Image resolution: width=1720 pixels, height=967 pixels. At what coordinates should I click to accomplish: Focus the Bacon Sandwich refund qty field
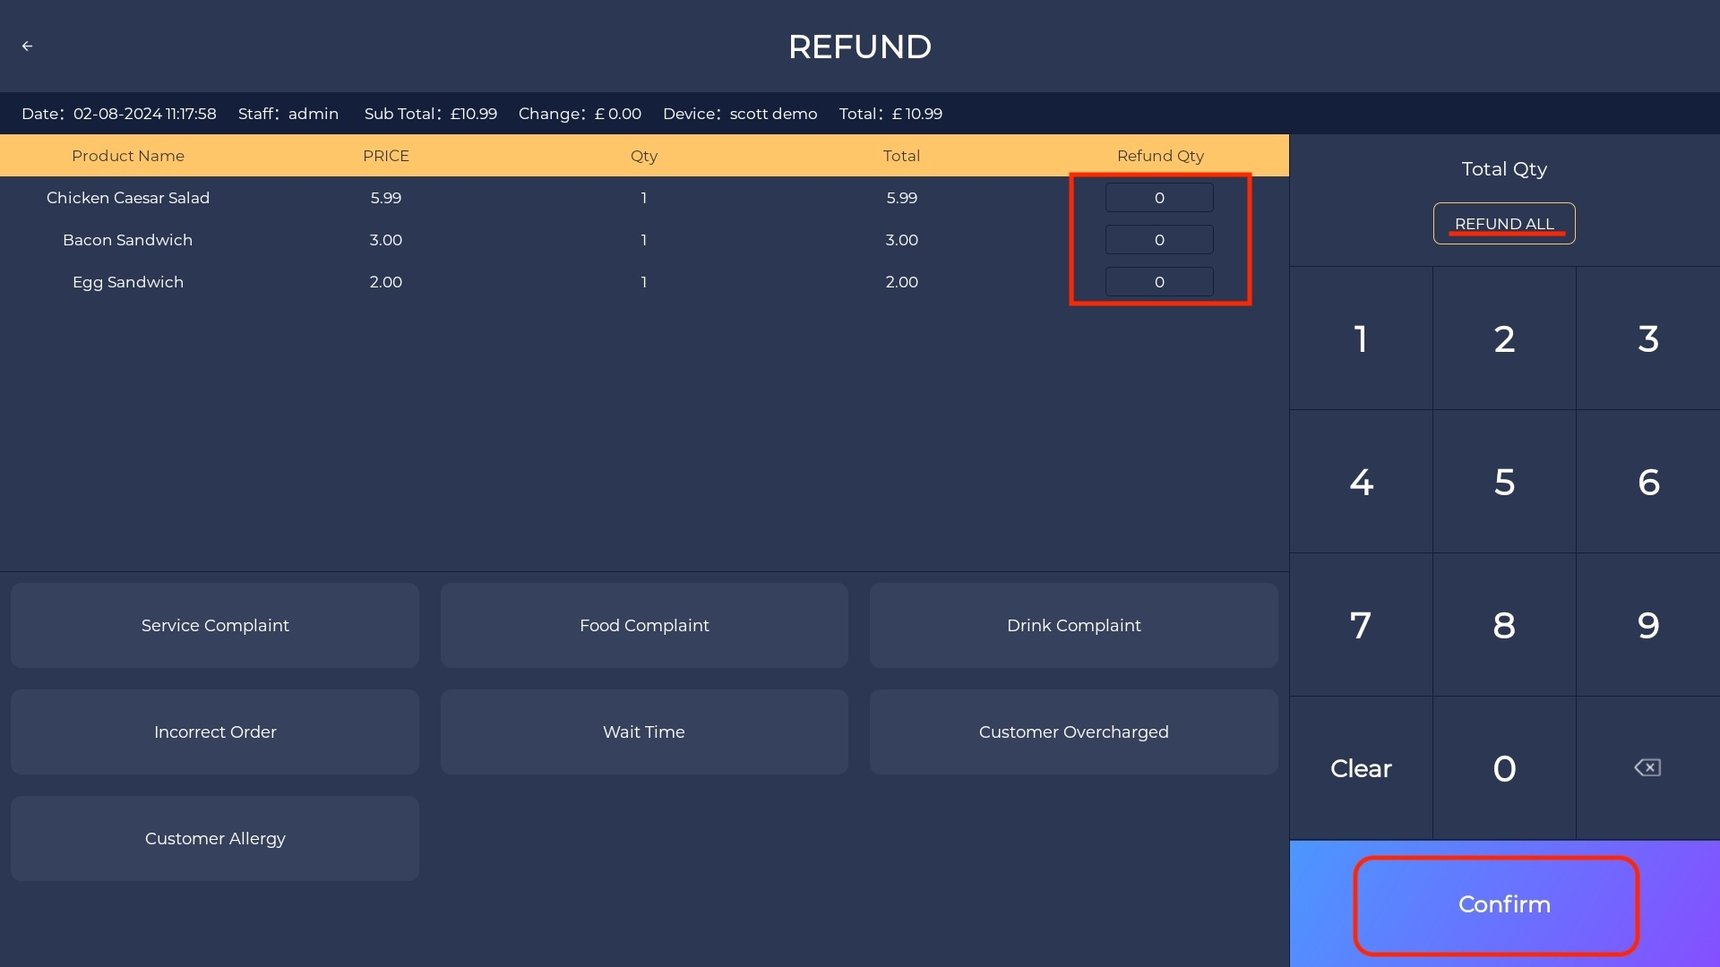[x=1159, y=240]
